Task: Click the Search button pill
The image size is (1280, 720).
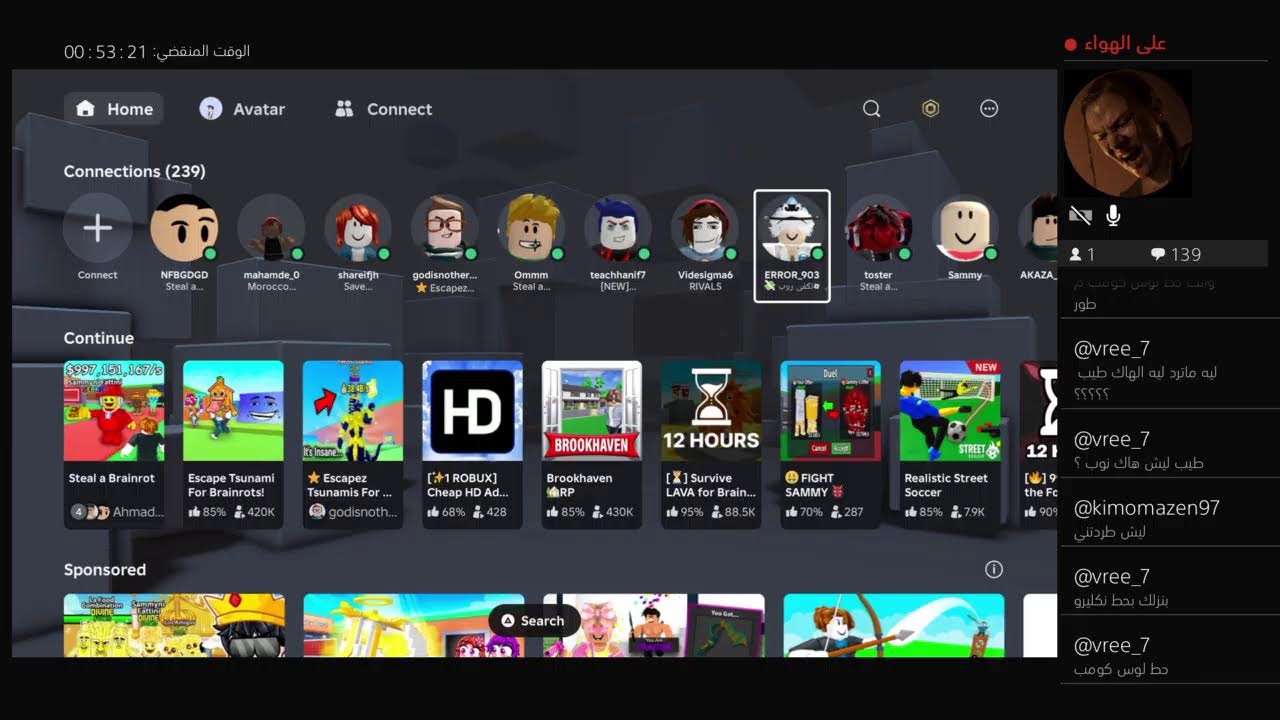Action: 534,621
